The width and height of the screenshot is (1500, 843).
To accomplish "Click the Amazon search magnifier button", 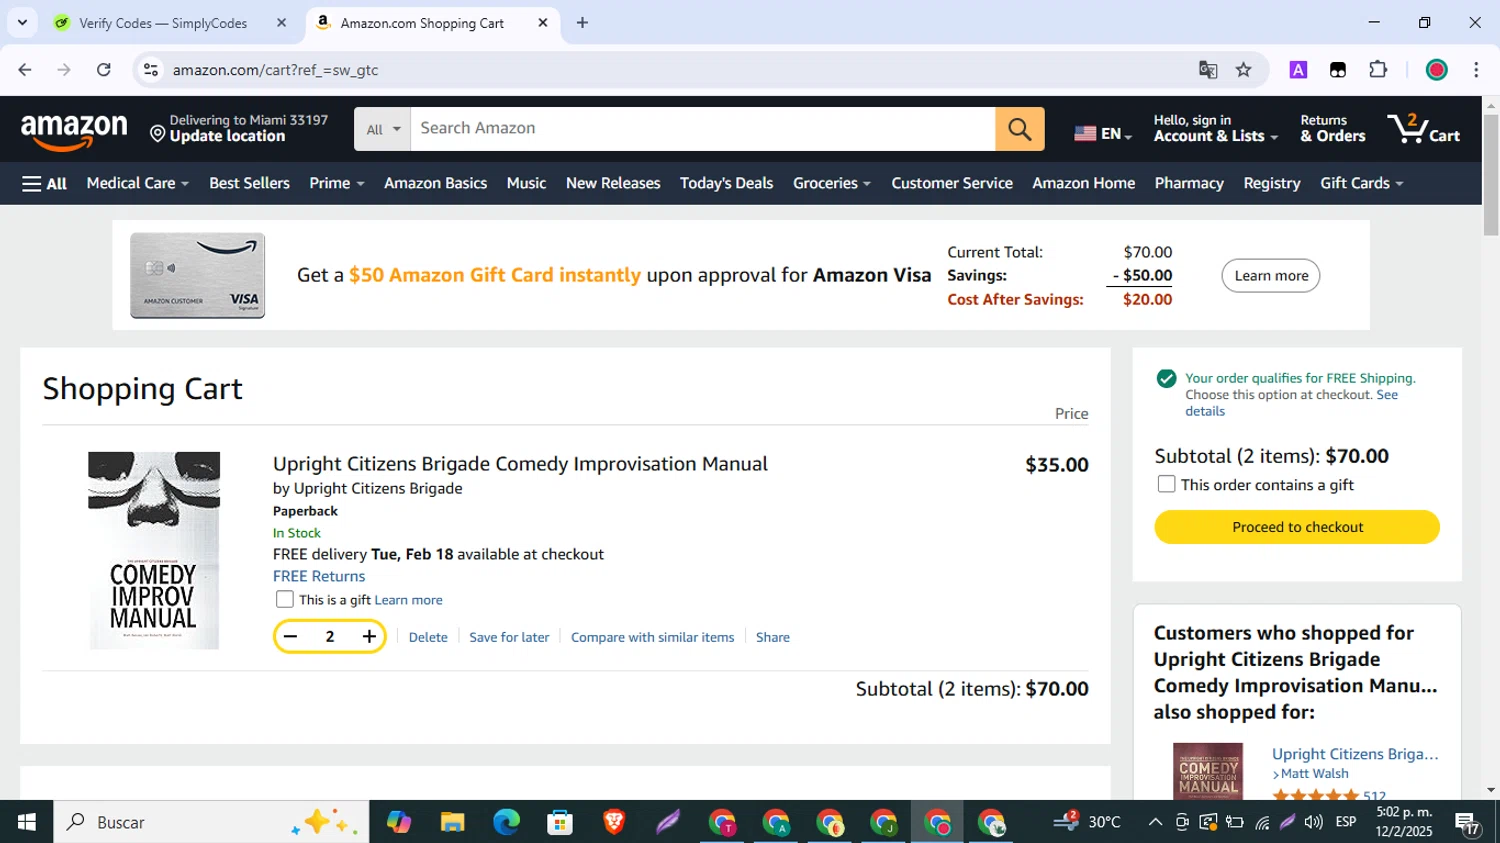I will (1019, 129).
